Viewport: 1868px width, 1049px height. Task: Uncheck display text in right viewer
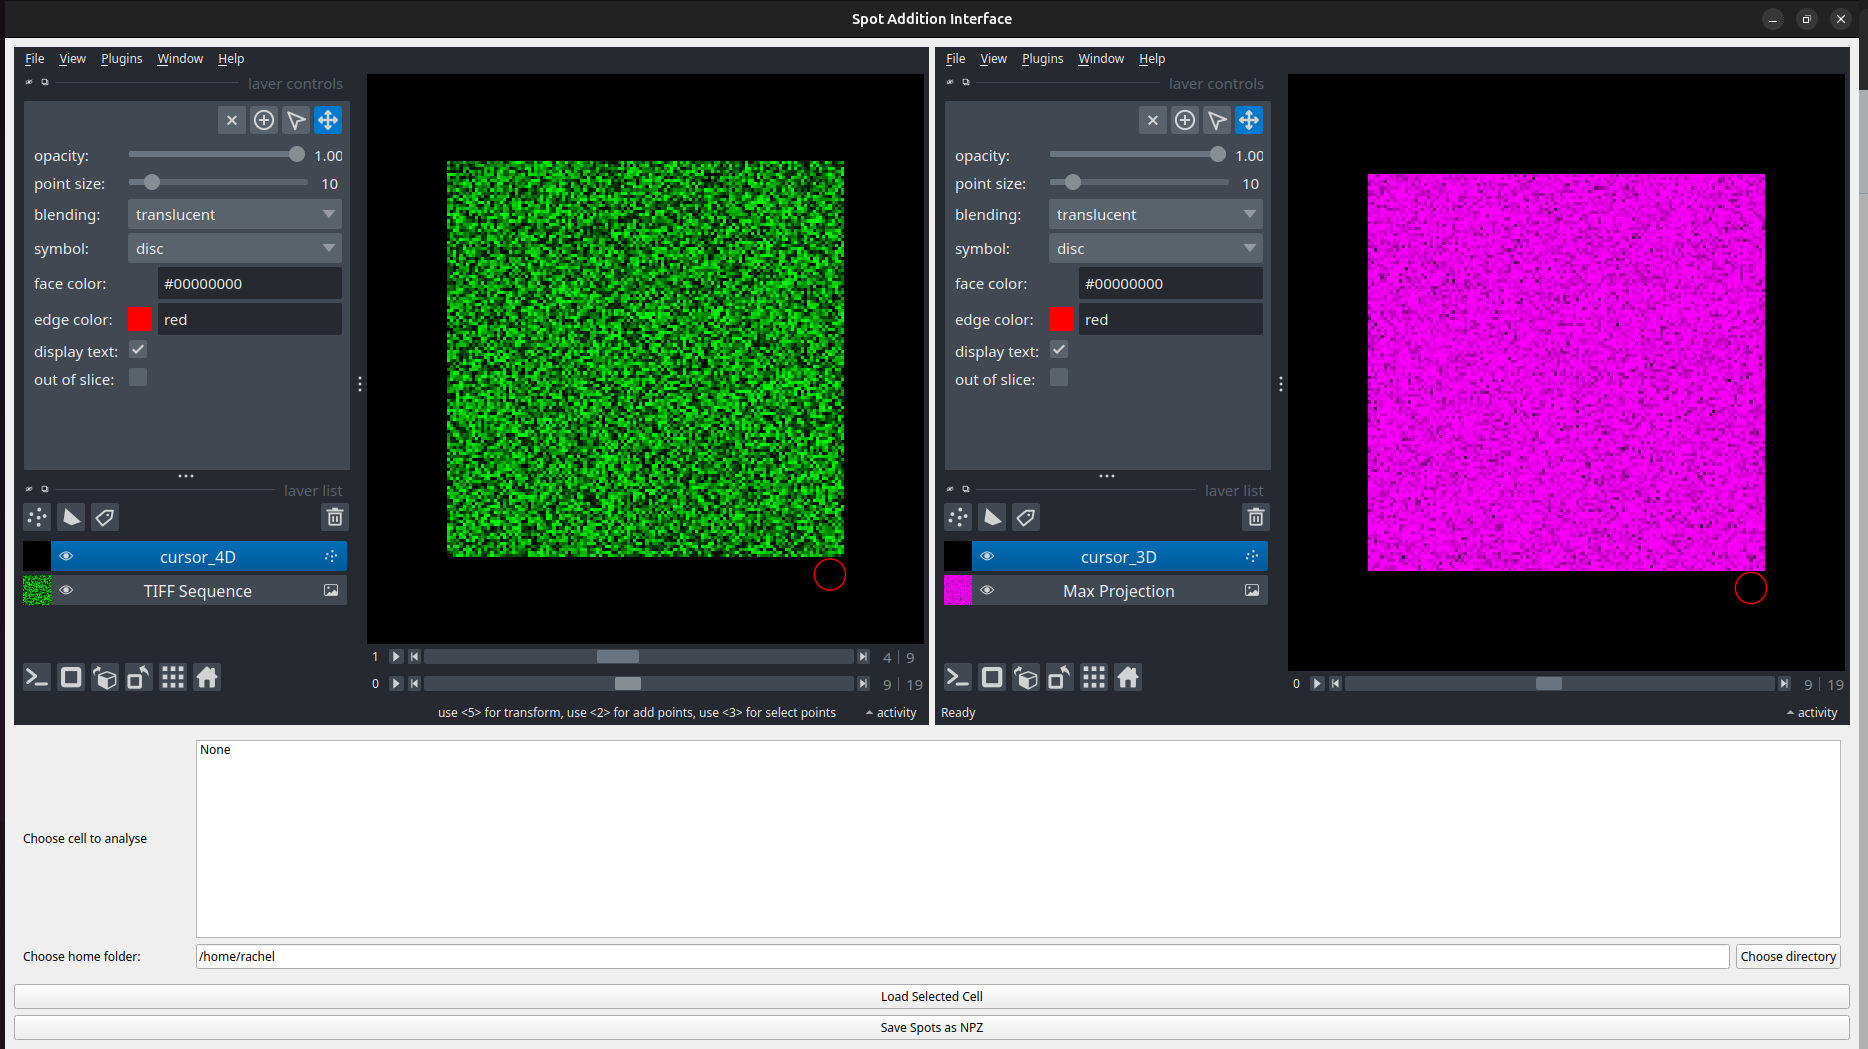pos(1059,350)
